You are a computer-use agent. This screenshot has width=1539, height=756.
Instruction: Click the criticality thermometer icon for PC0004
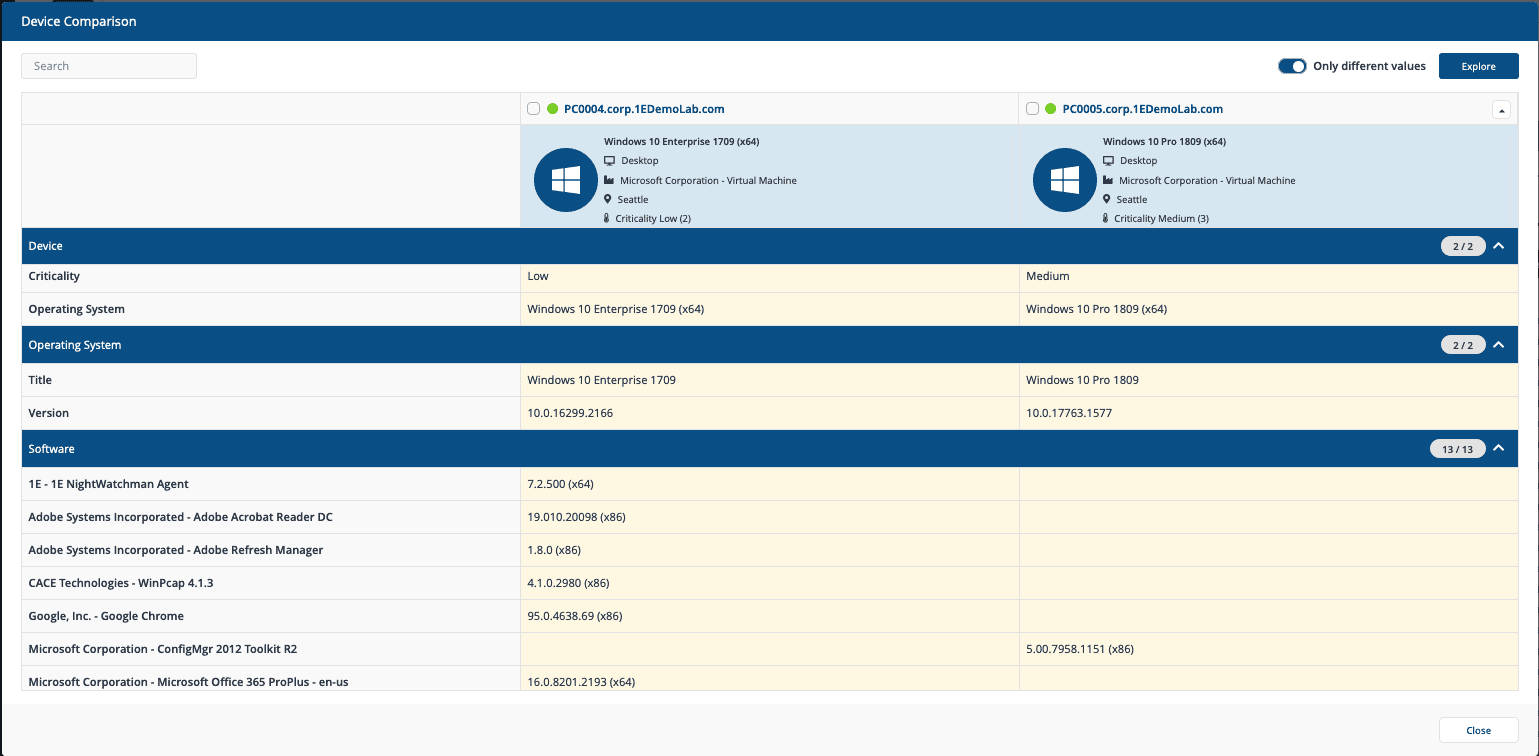[x=606, y=218]
